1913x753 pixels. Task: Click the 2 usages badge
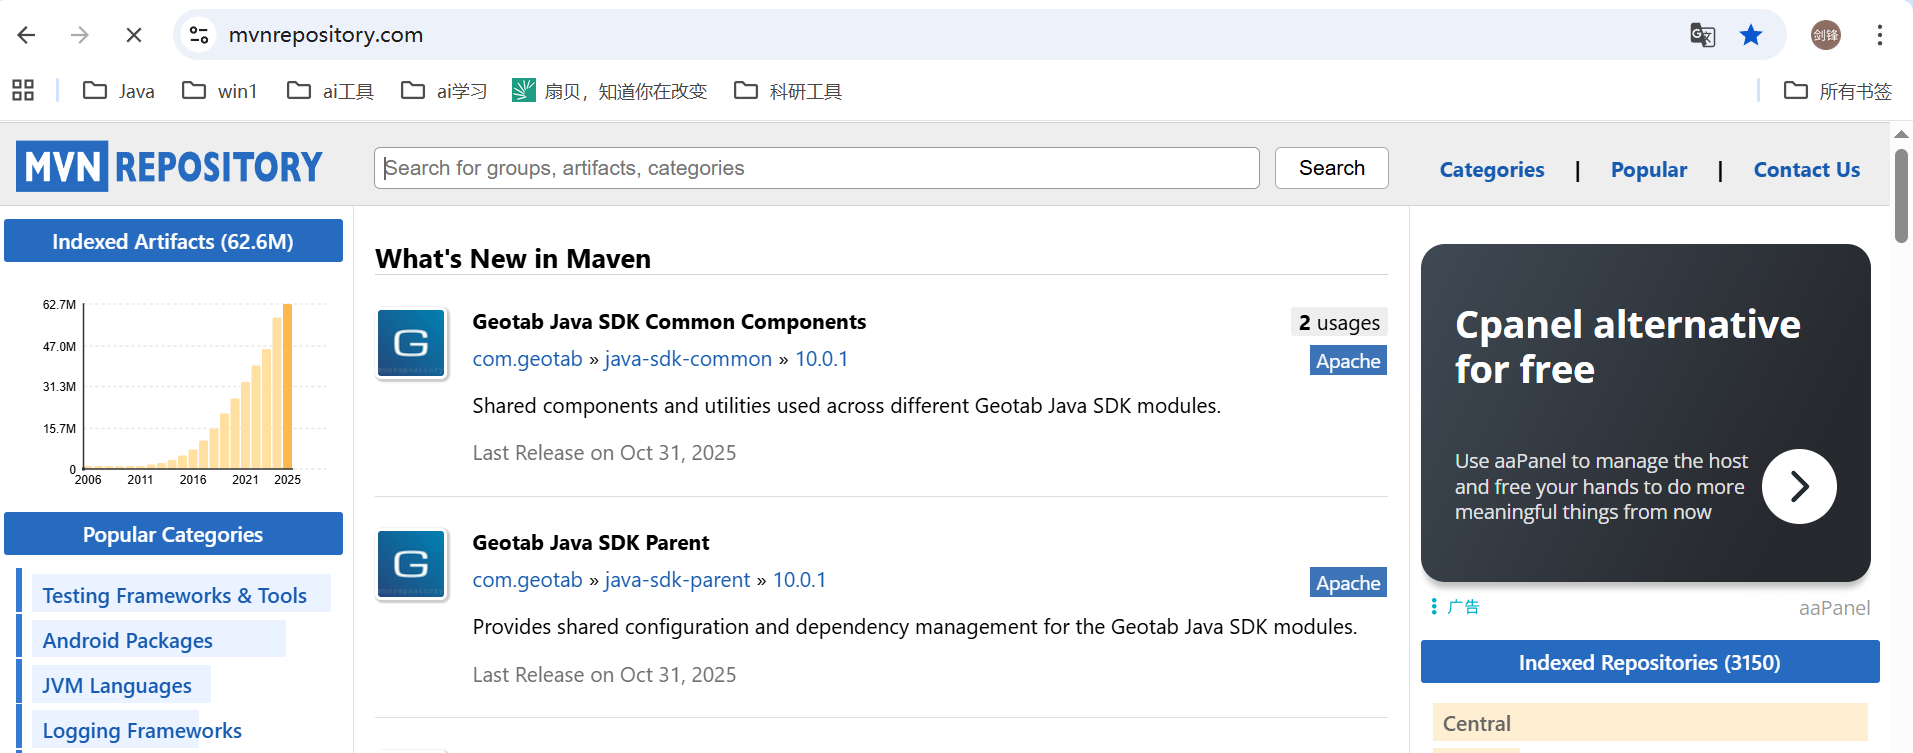[x=1339, y=322]
